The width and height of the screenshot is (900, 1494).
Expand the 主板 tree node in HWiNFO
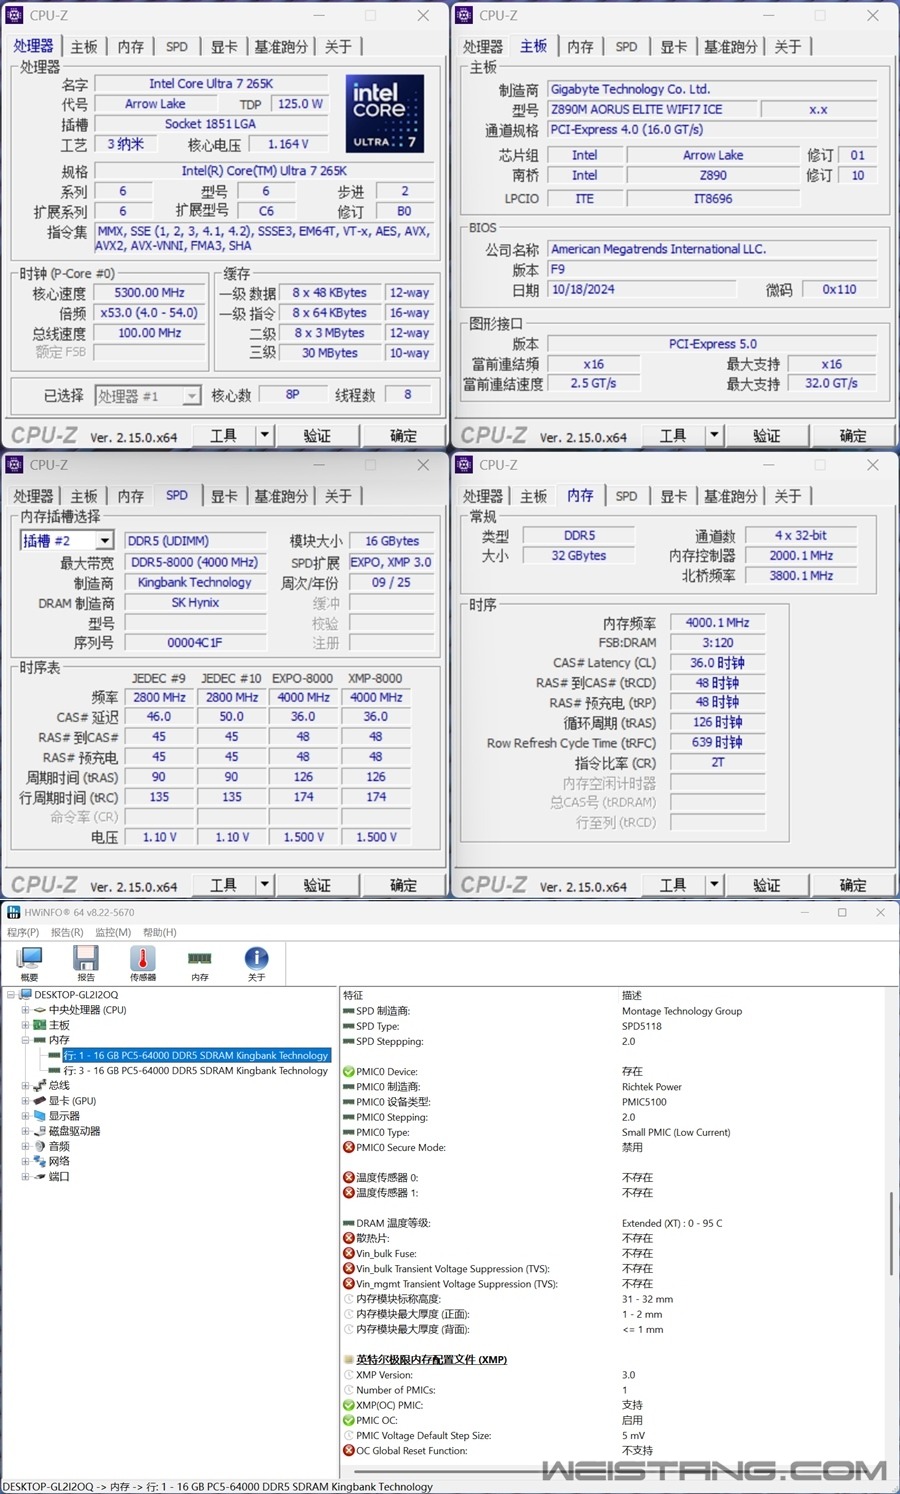(25, 1025)
